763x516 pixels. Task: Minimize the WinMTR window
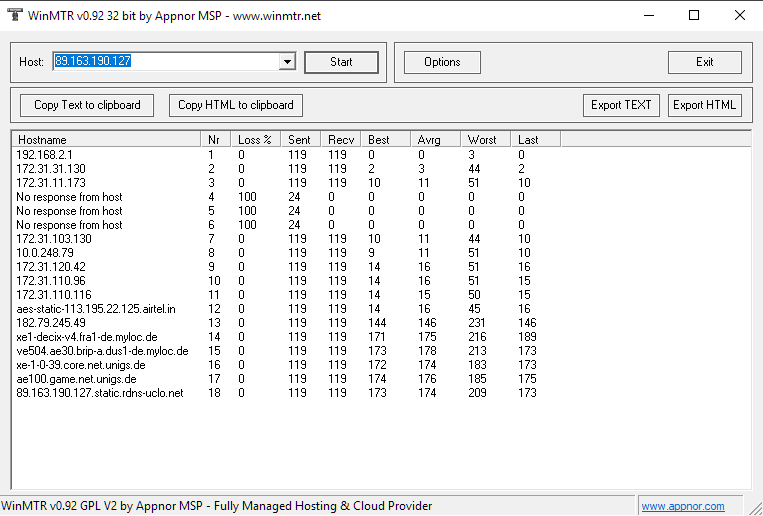click(649, 16)
